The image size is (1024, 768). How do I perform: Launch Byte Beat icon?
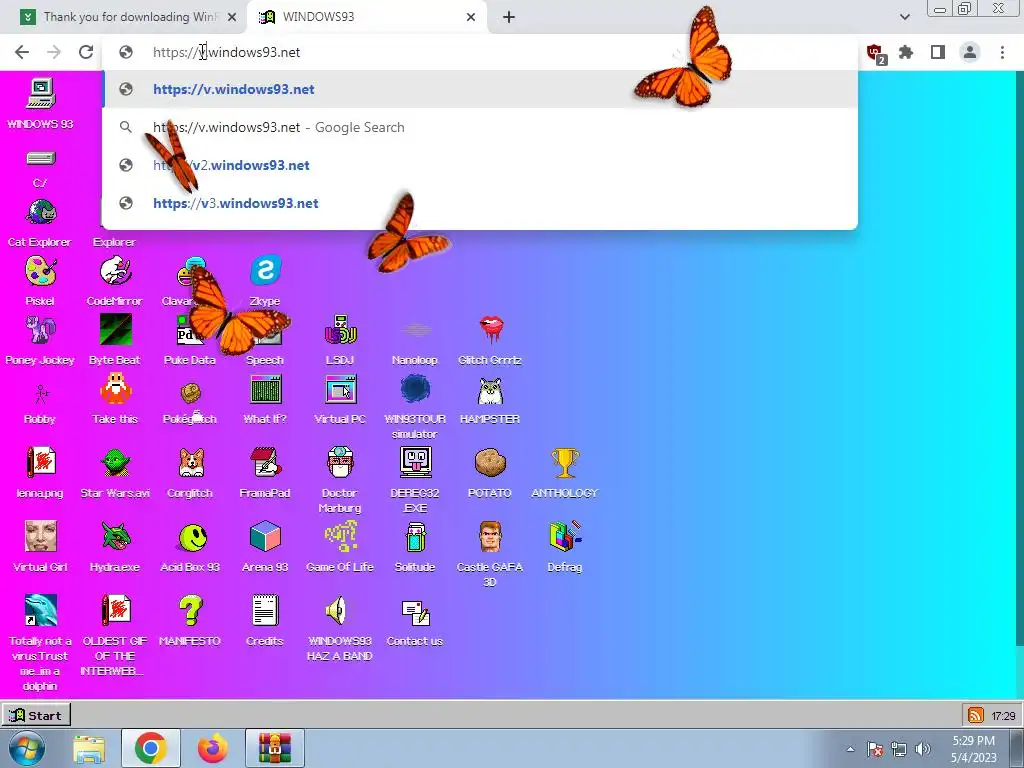115,329
